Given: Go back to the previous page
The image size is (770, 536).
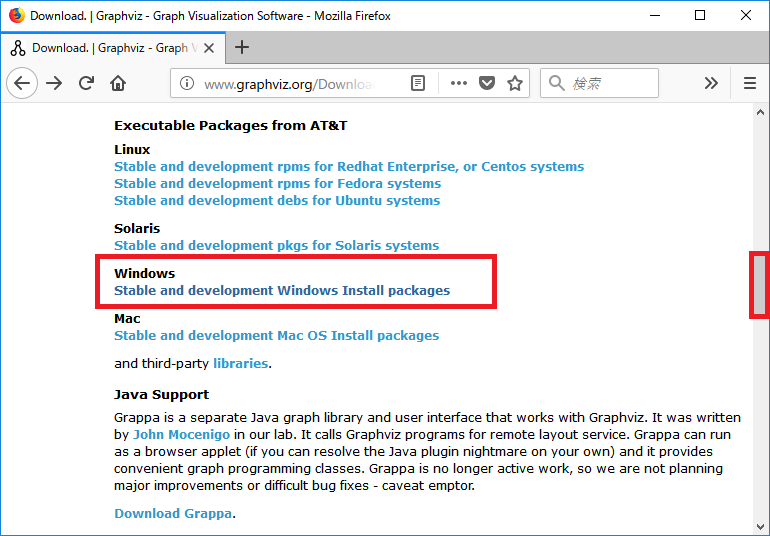Looking at the screenshot, I should (22, 84).
